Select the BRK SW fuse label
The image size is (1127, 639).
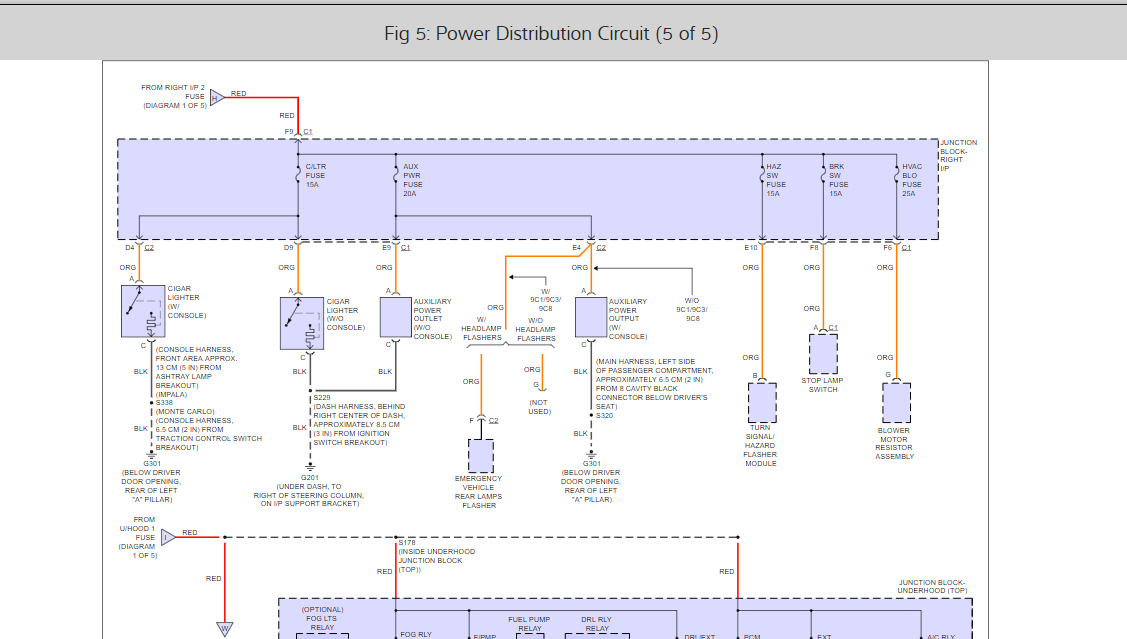pyautogui.click(x=838, y=180)
